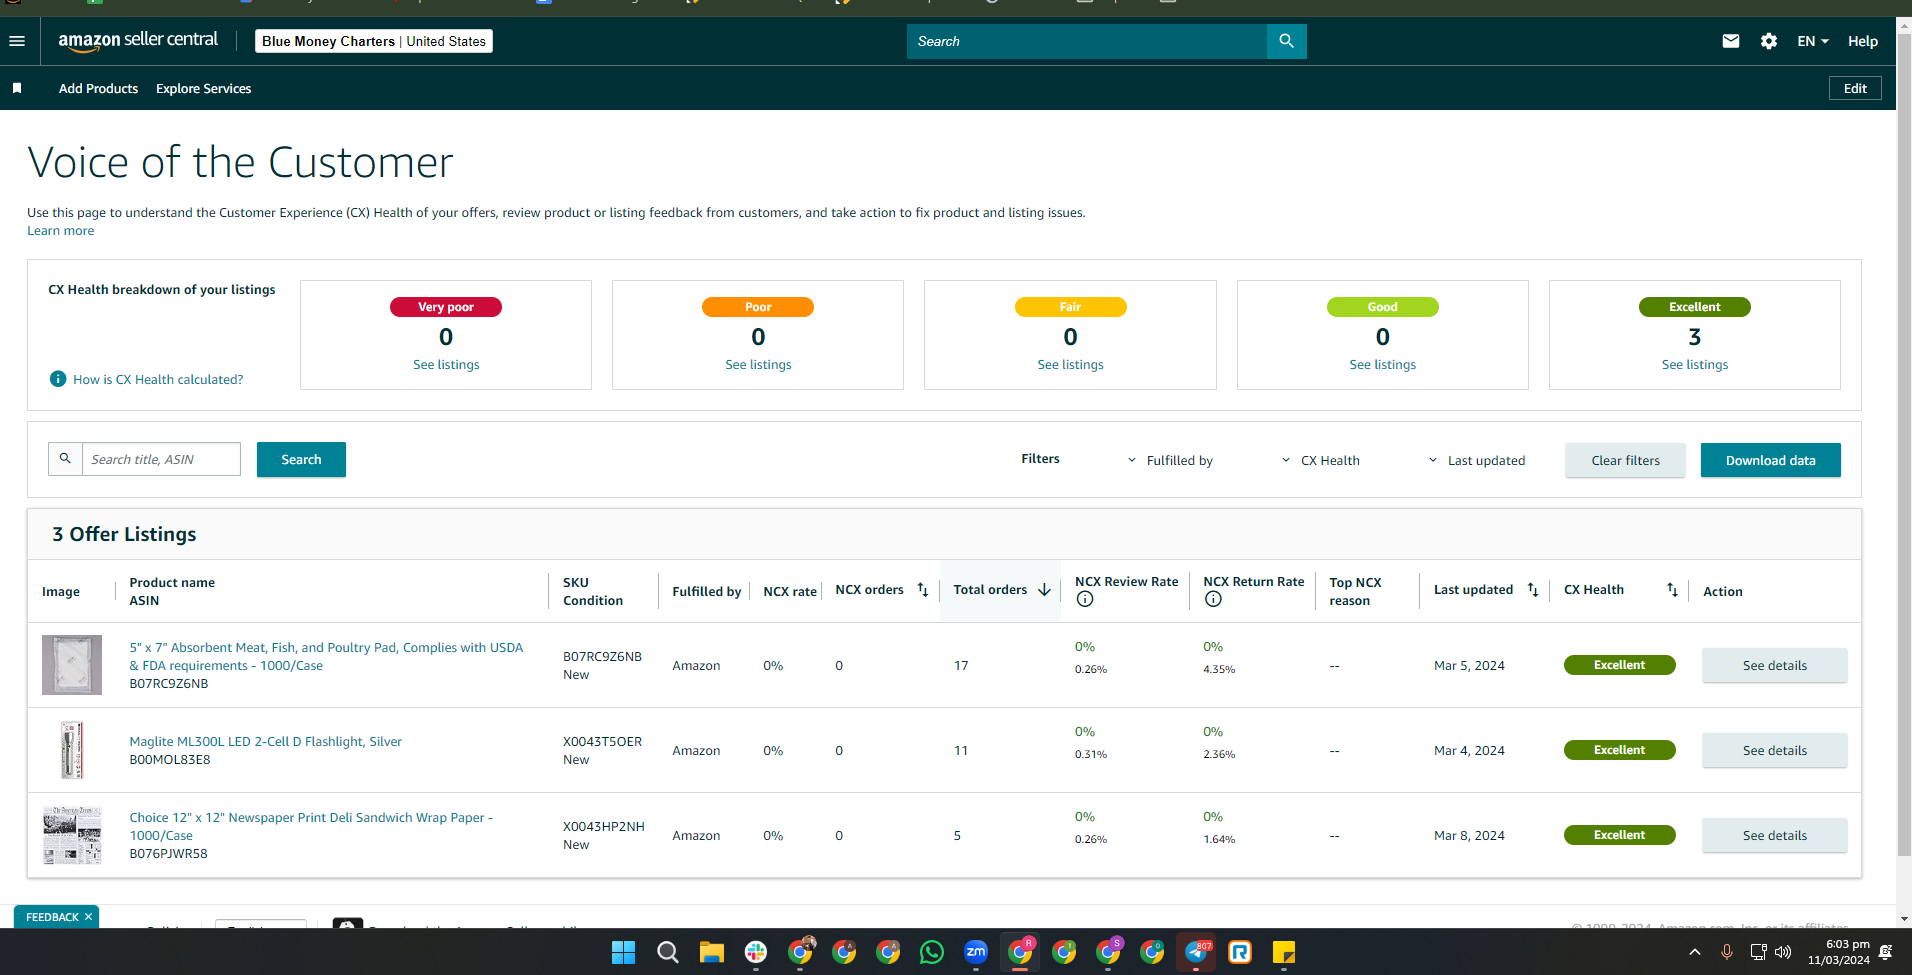This screenshot has width=1912, height=975.
Task: Open the EN language dropdown
Action: point(1812,41)
